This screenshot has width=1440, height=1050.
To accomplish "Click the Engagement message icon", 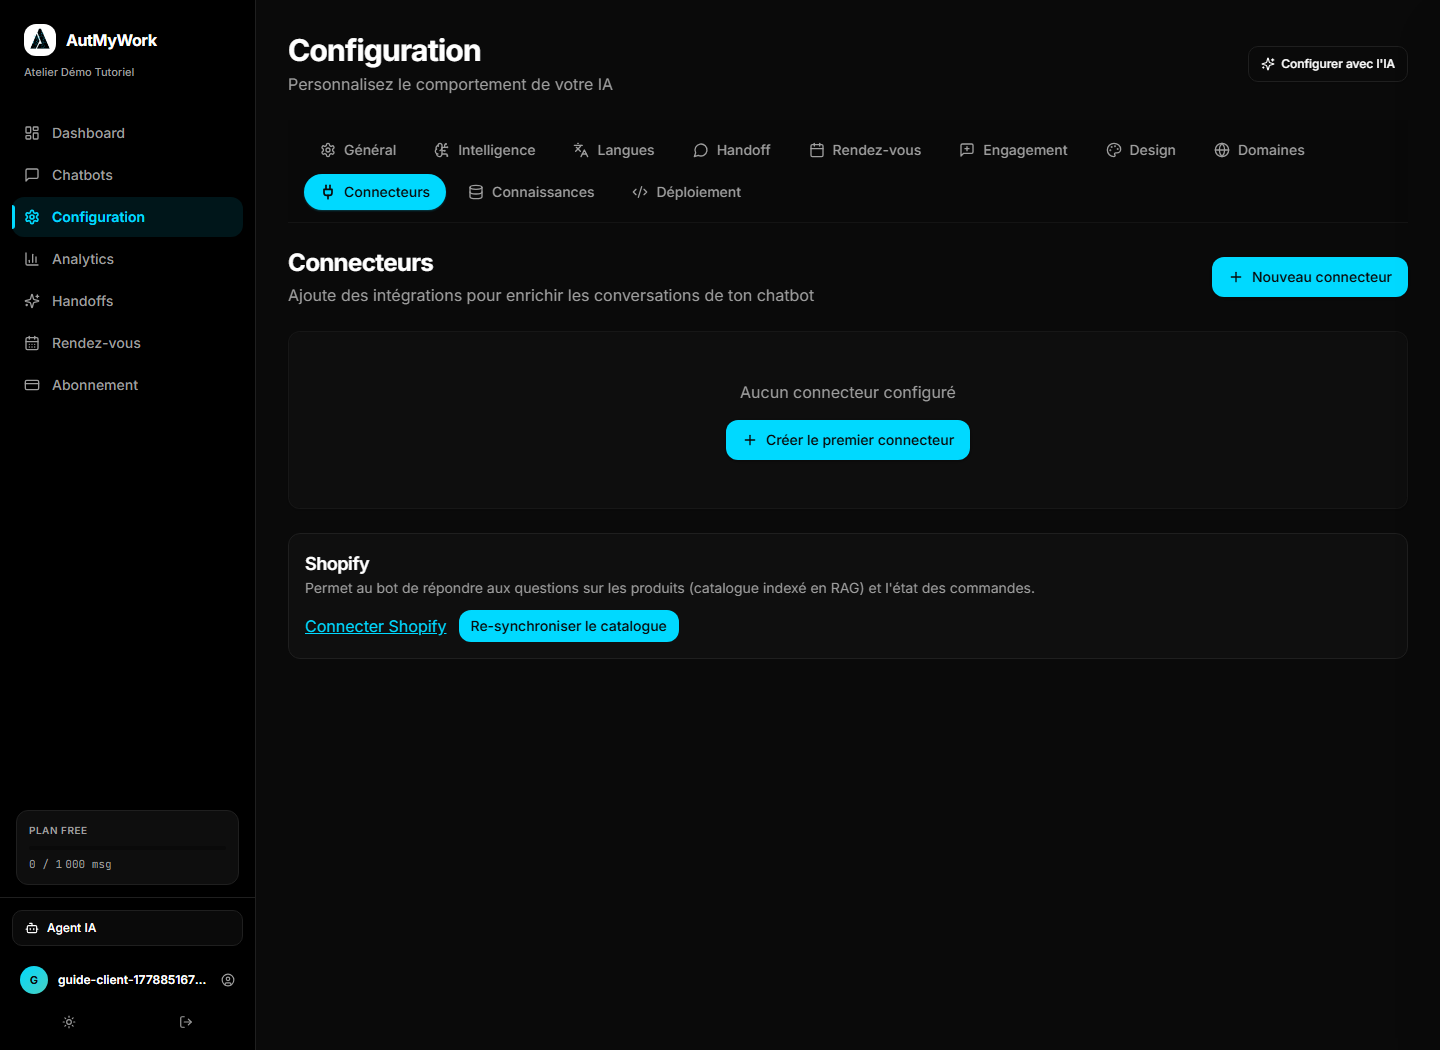I will pos(967,150).
